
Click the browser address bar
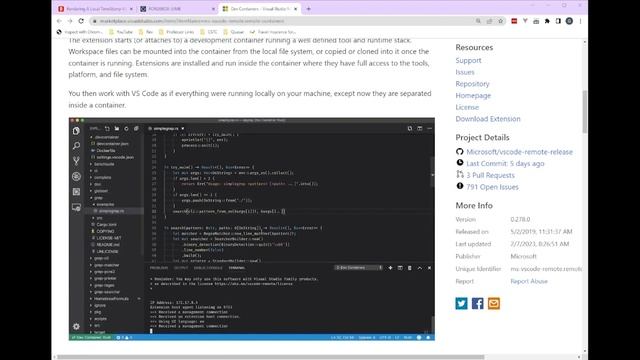(x=282, y=21)
